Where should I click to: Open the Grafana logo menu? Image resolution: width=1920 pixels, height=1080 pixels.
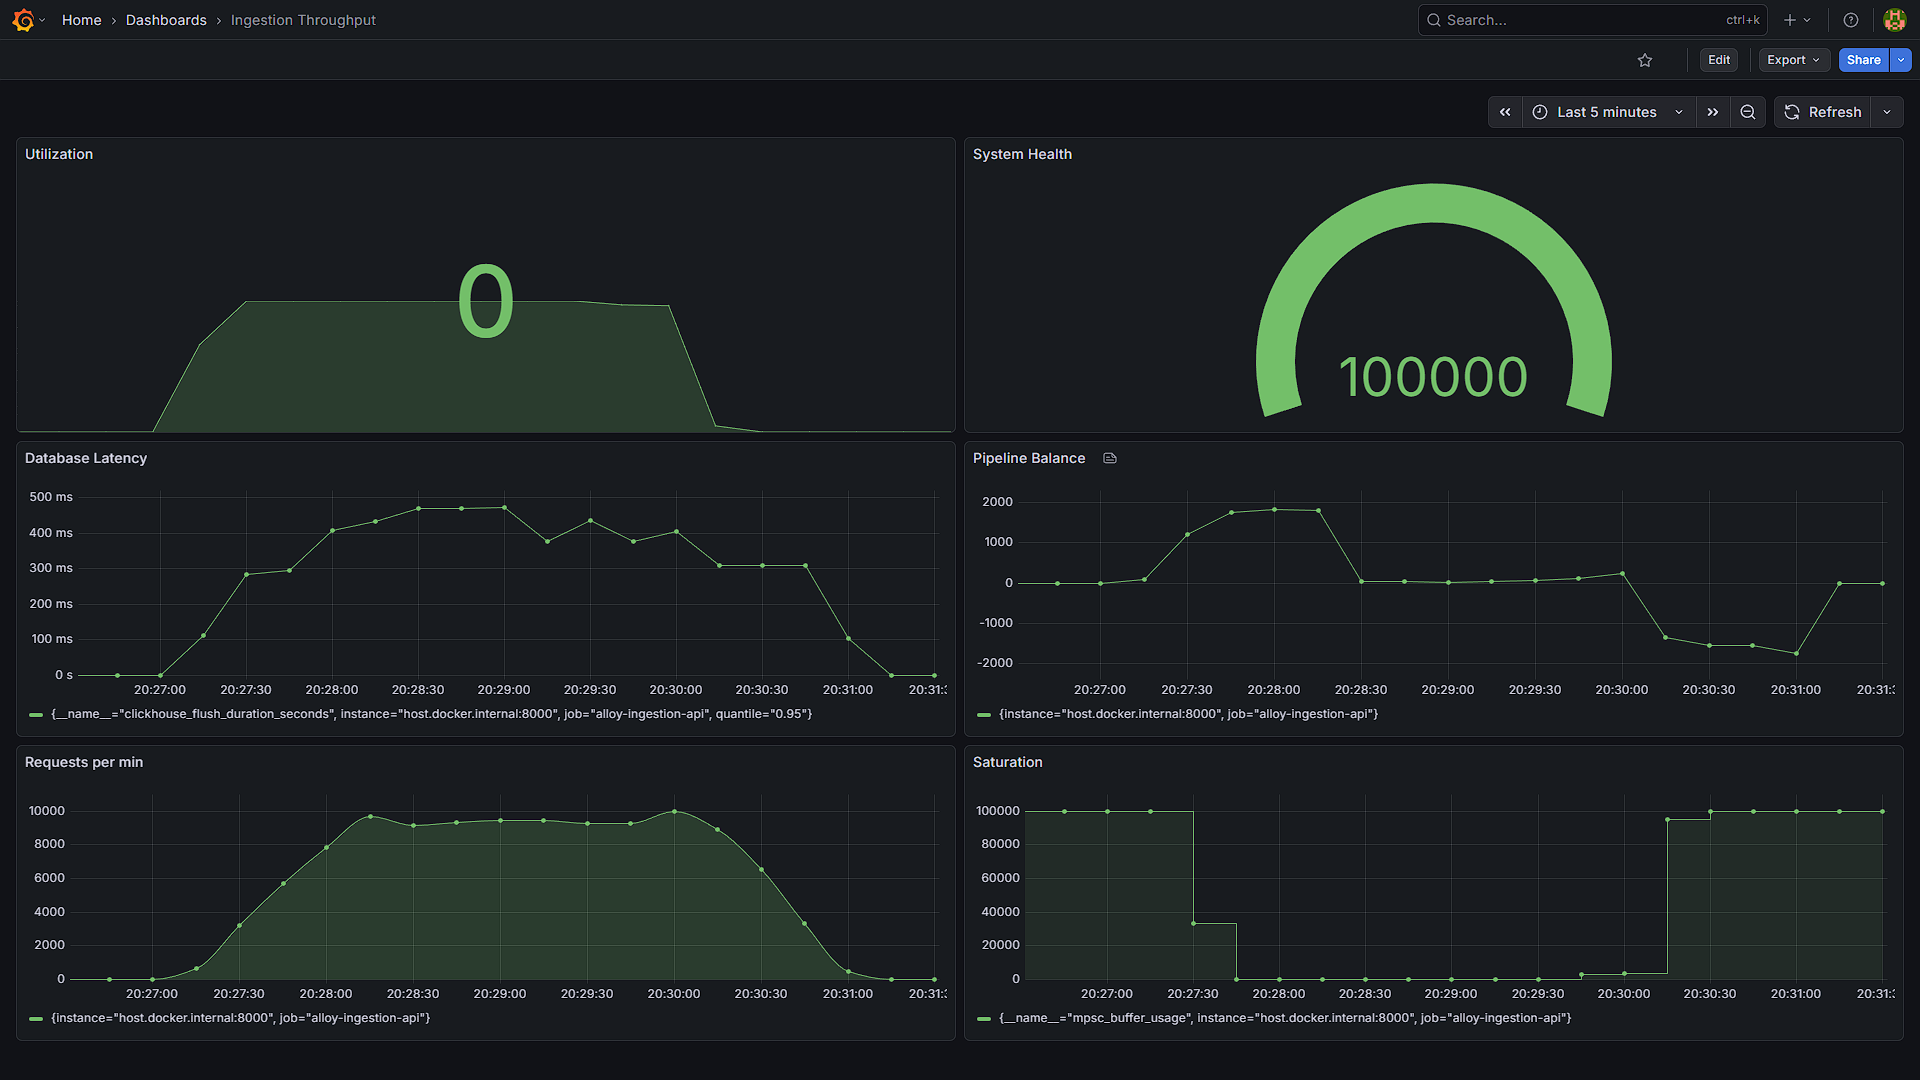coord(23,20)
